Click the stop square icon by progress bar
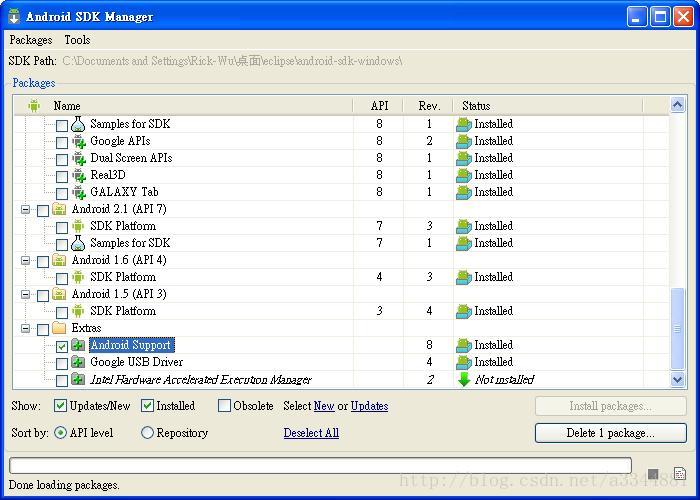The image size is (700, 500). coord(653,474)
